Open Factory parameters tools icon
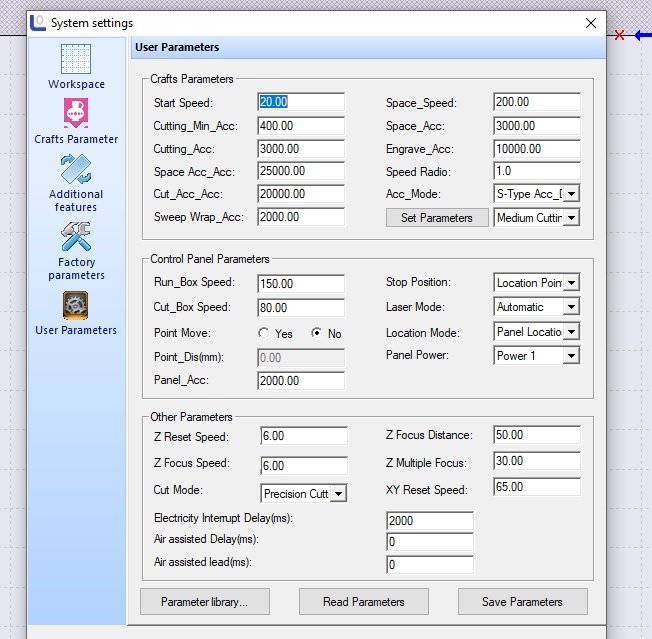652x639 pixels. pyautogui.click(x=76, y=238)
